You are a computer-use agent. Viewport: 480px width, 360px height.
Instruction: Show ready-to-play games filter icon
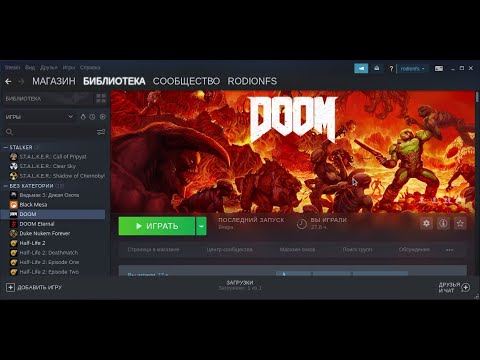point(103,117)
